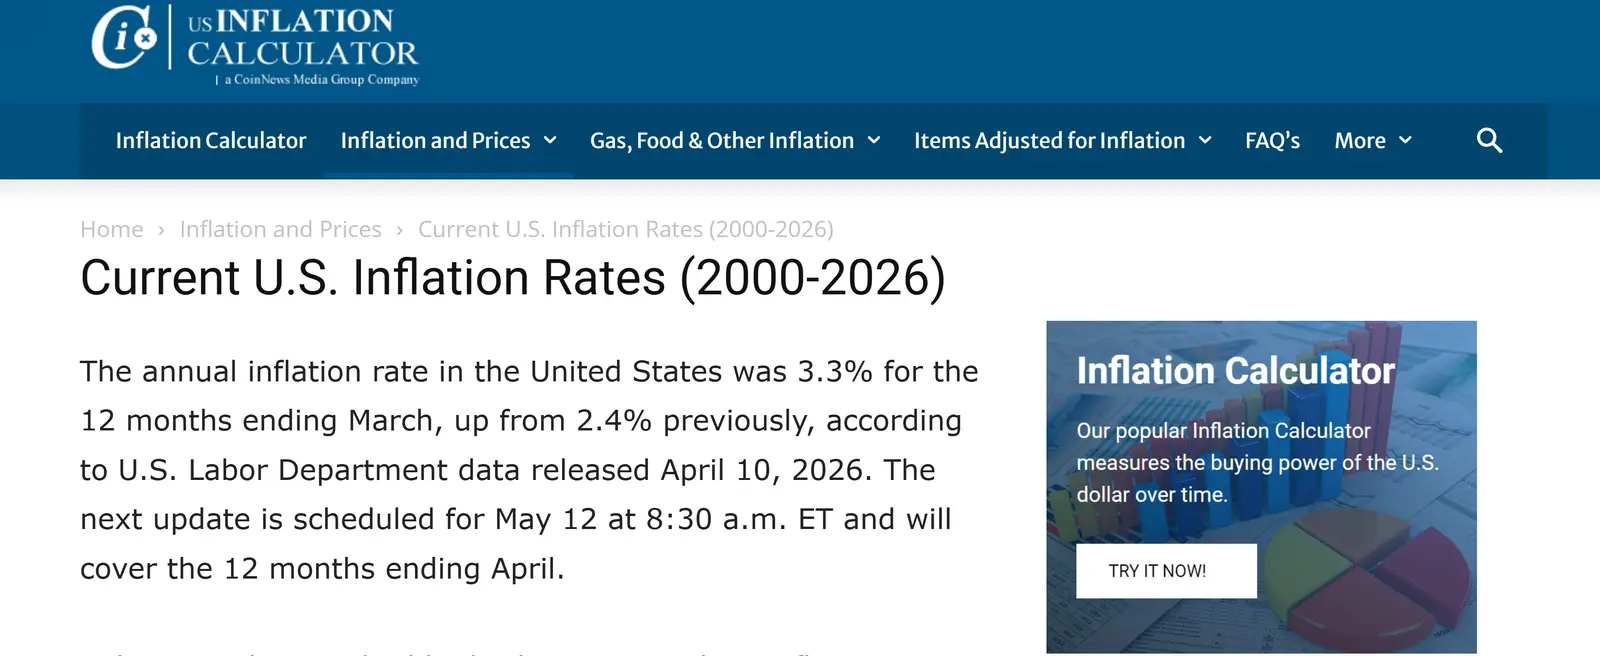Go to the FAQ's page

[1272, 141]
